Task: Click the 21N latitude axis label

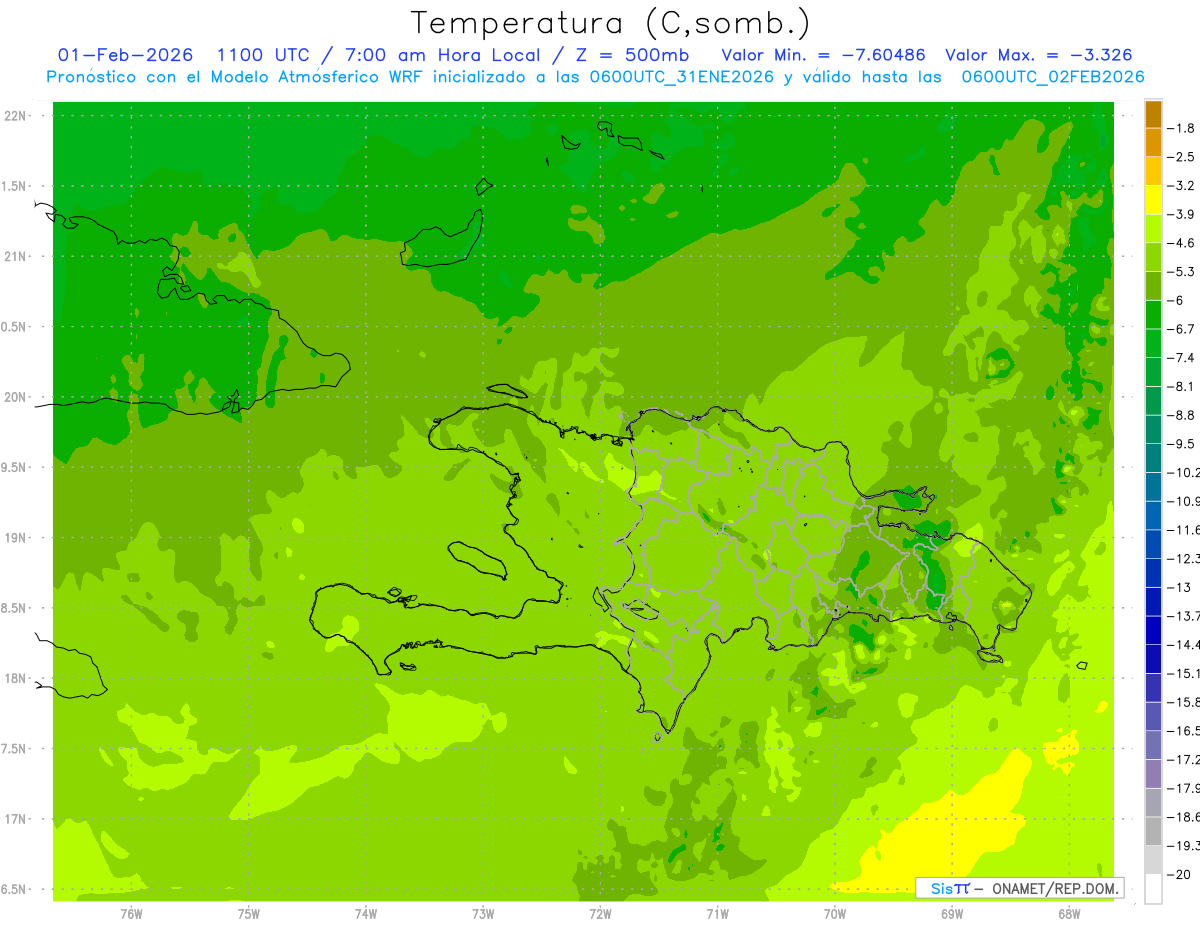Action: (x=16, y=257)
